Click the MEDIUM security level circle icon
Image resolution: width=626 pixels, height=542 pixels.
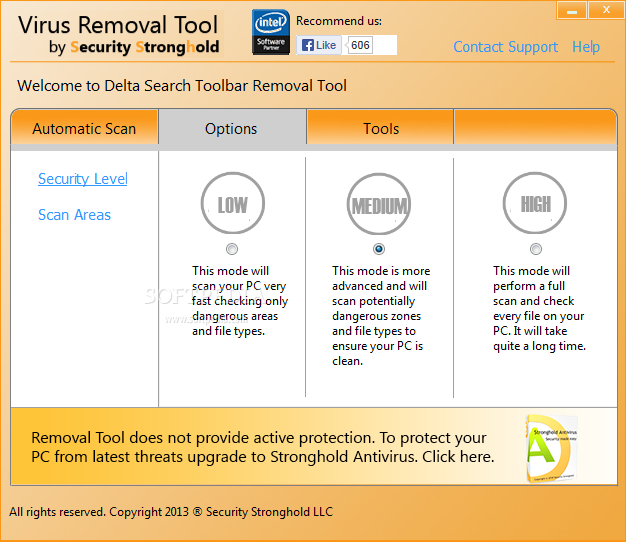379,204
